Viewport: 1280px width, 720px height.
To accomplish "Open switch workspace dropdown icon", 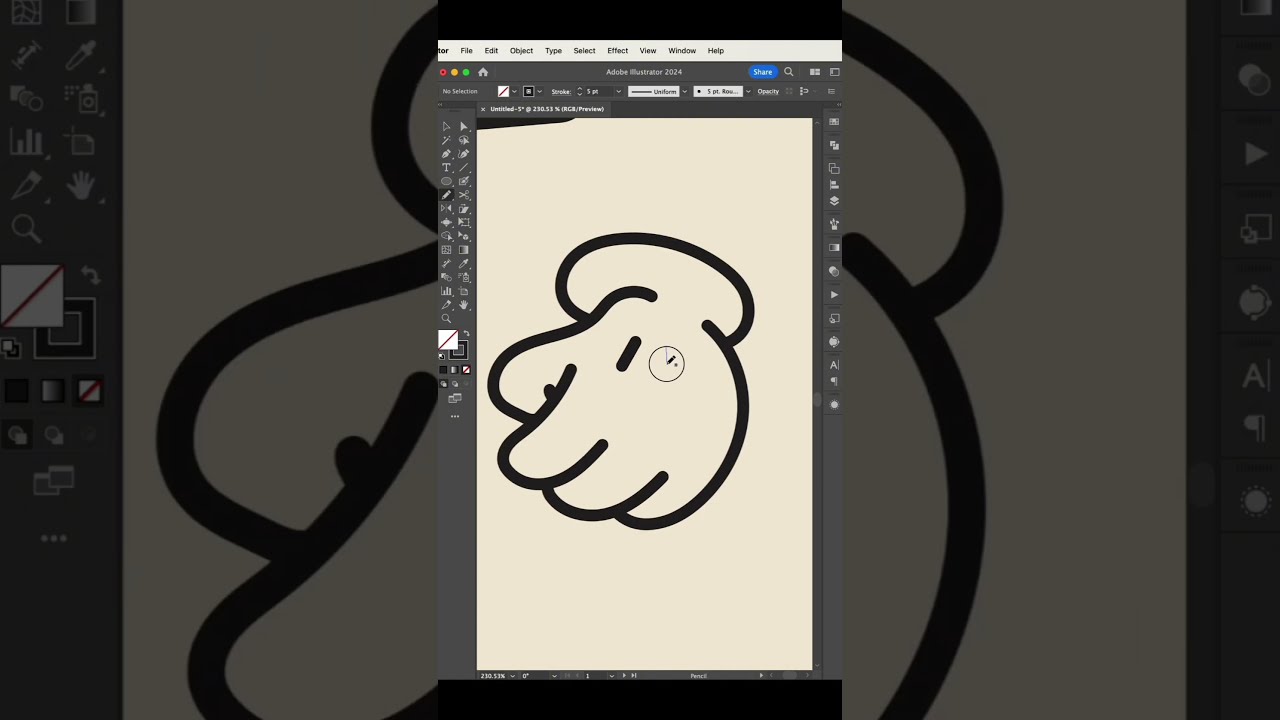I will coord(834,72).
